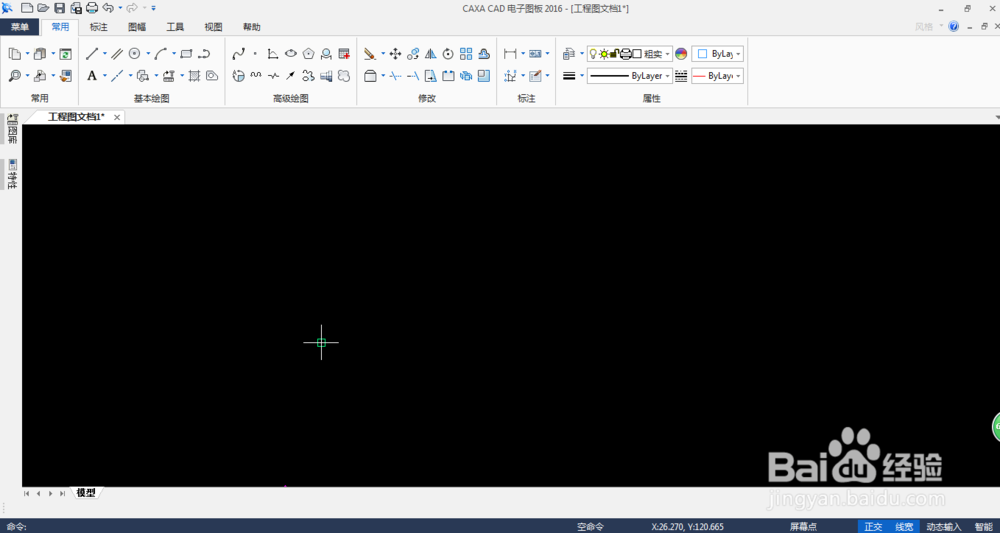Viewport: 1000px width, 533px height.
Task: Expand the Text tool dropdown arrow
Action: 105,76
